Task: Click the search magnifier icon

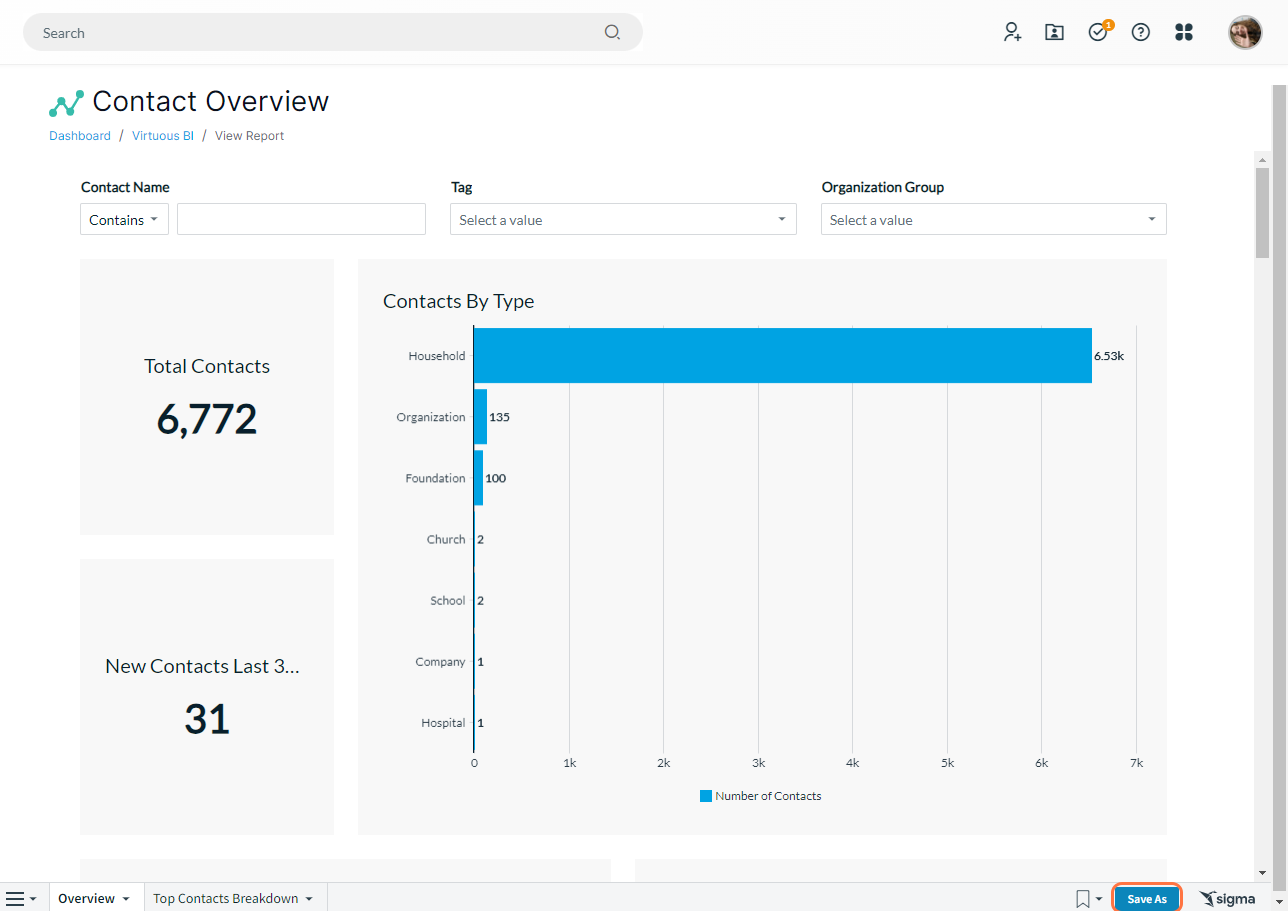Action: pyautogui.click(x=612, y=32)
